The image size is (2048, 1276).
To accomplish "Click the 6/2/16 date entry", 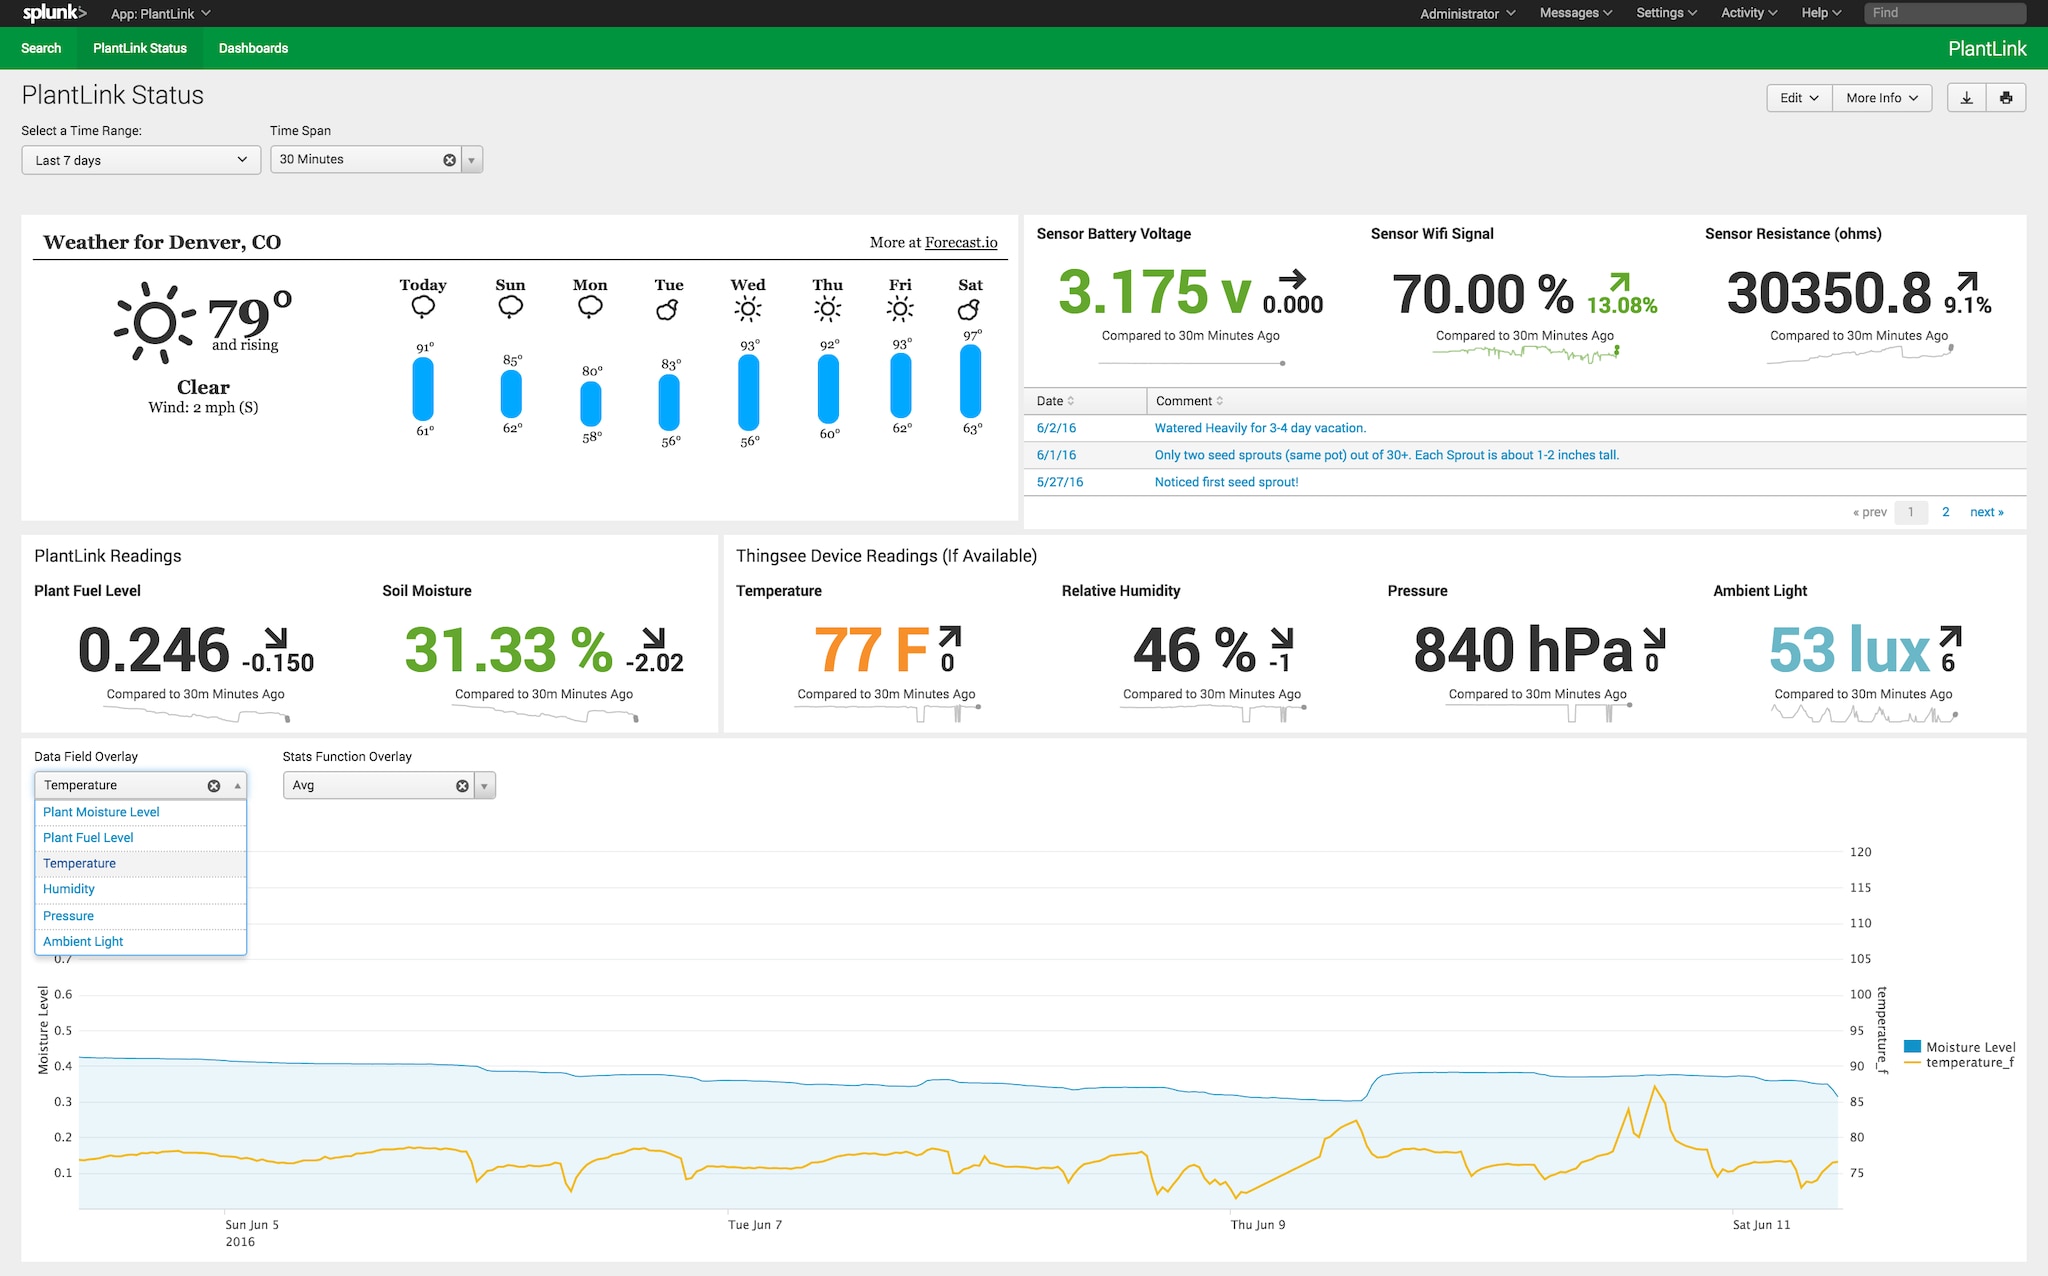I will 1056,428.
